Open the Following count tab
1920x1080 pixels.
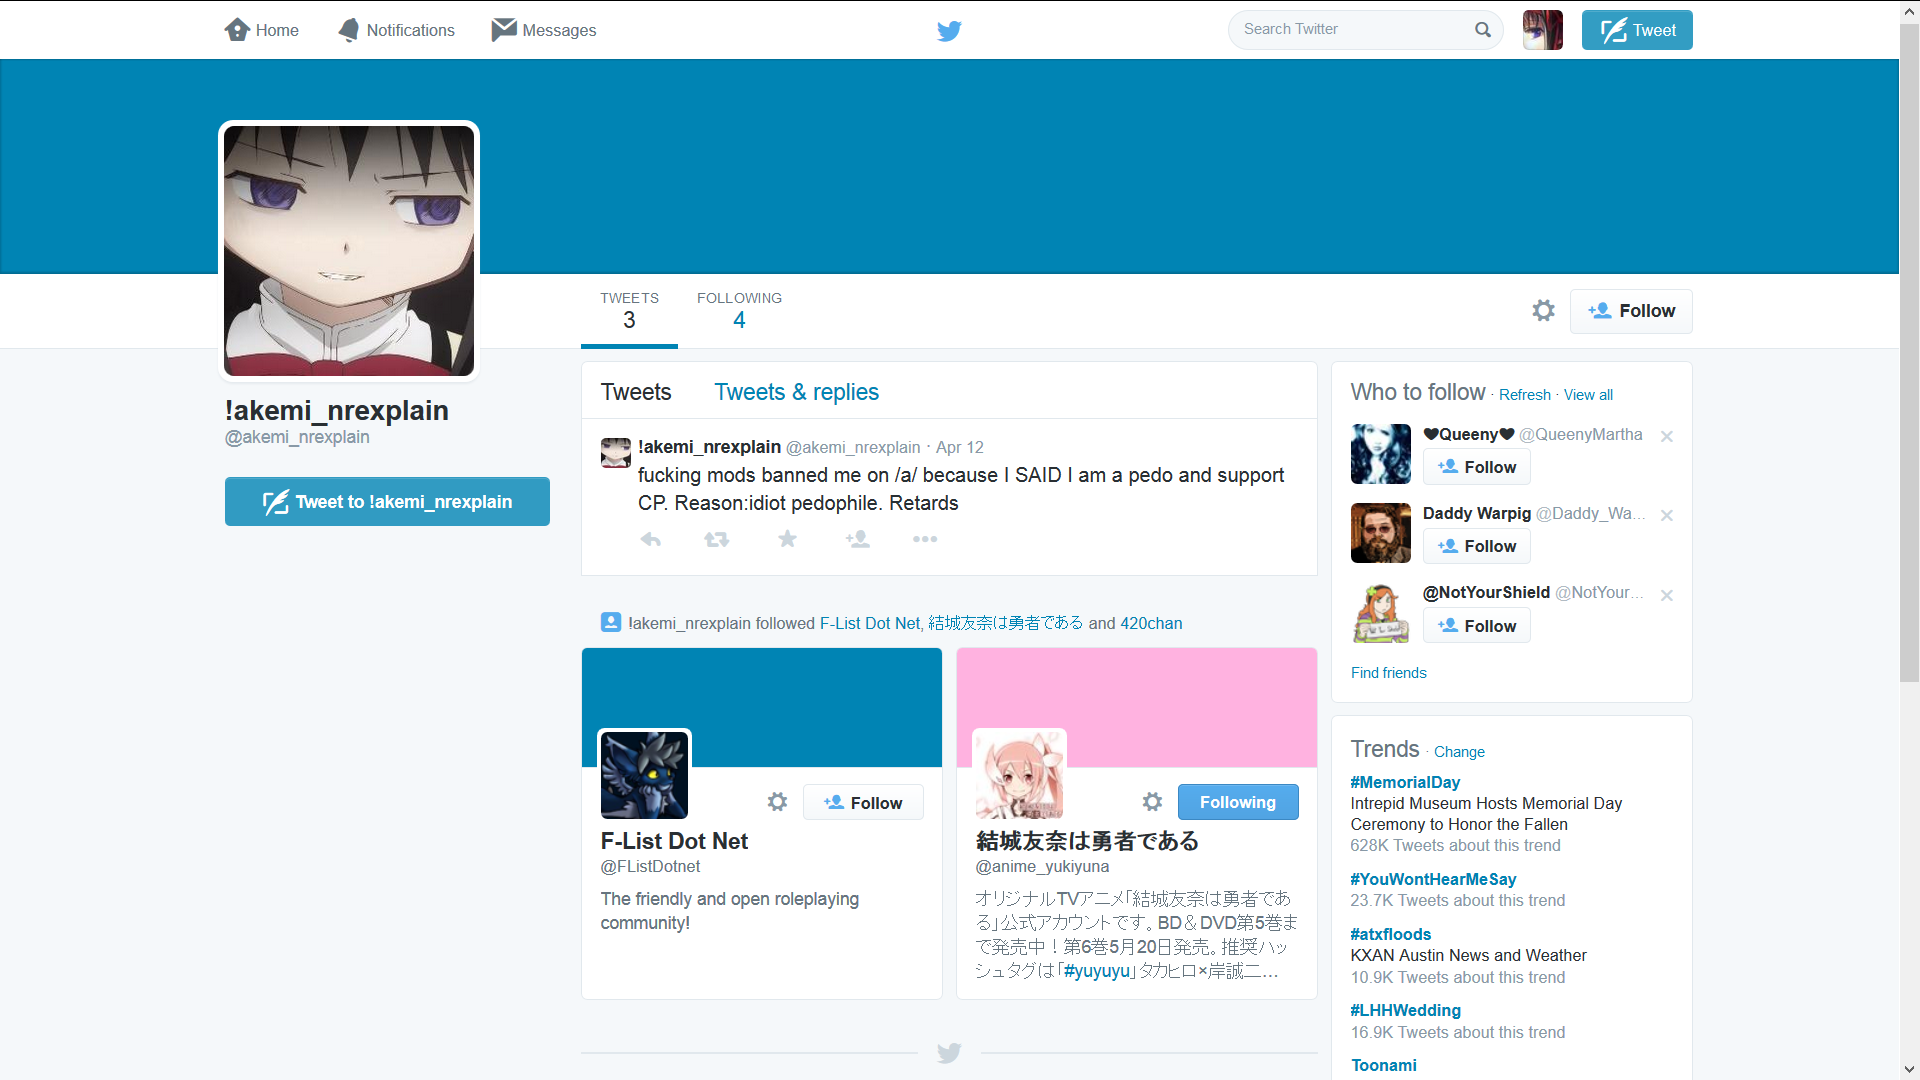[739, 311]
